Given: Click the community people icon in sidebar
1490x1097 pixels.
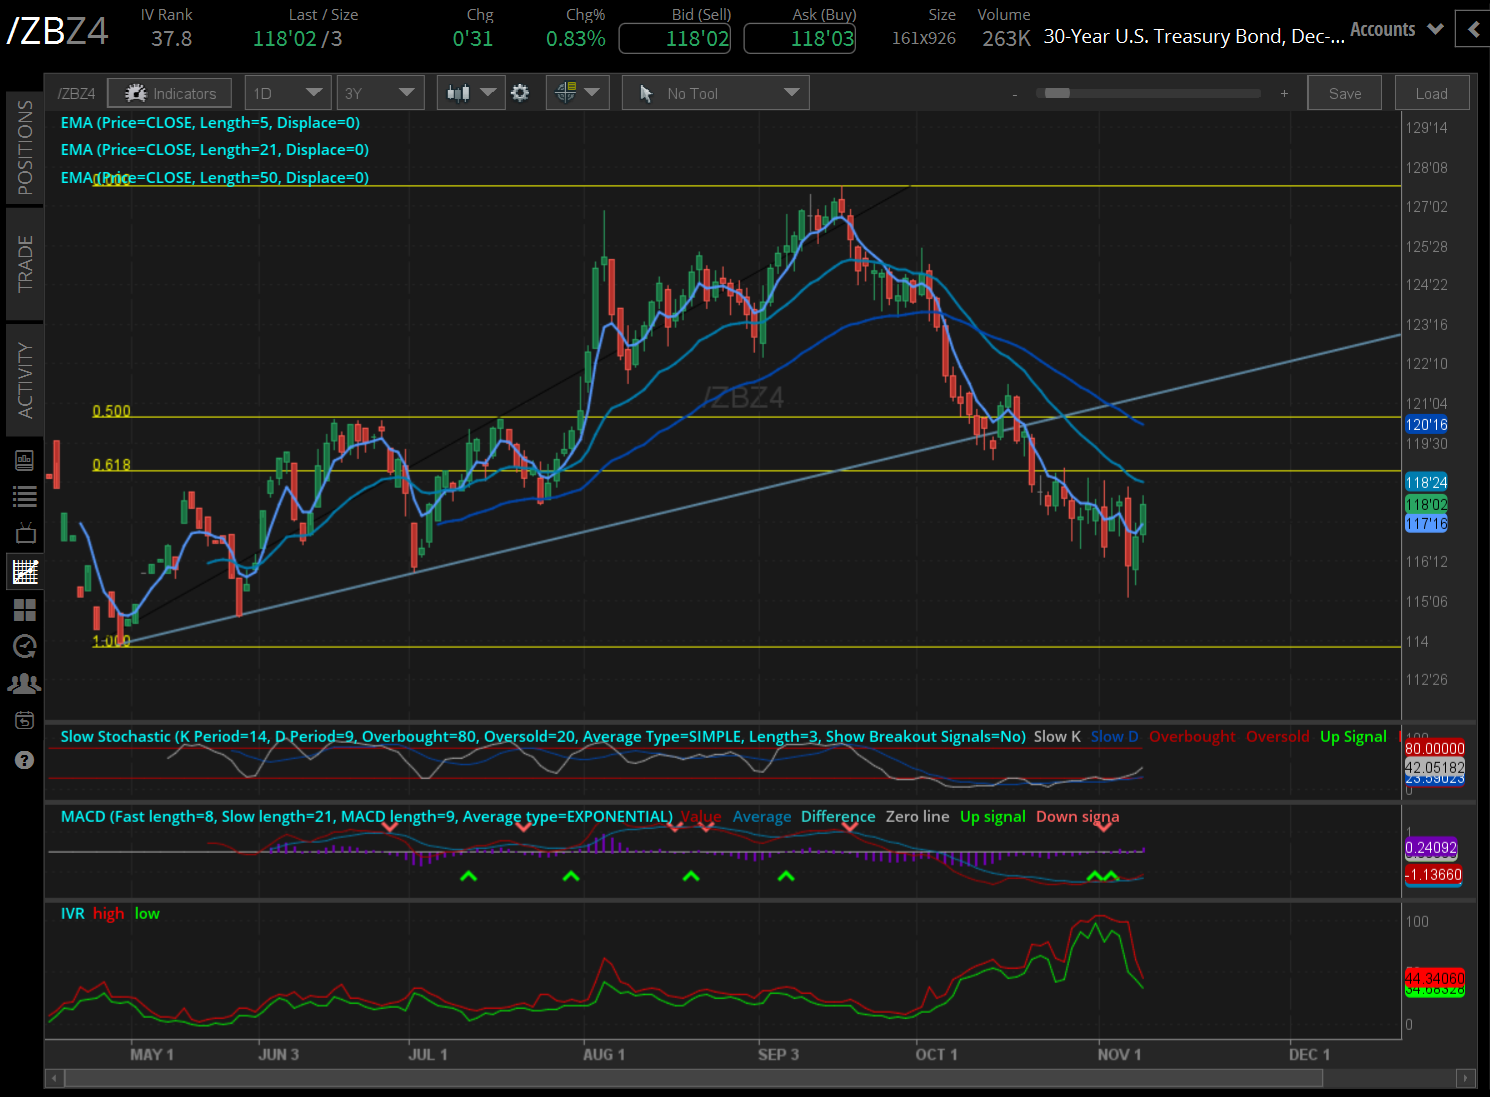Looking at the screenshot, I should point(24,683).
